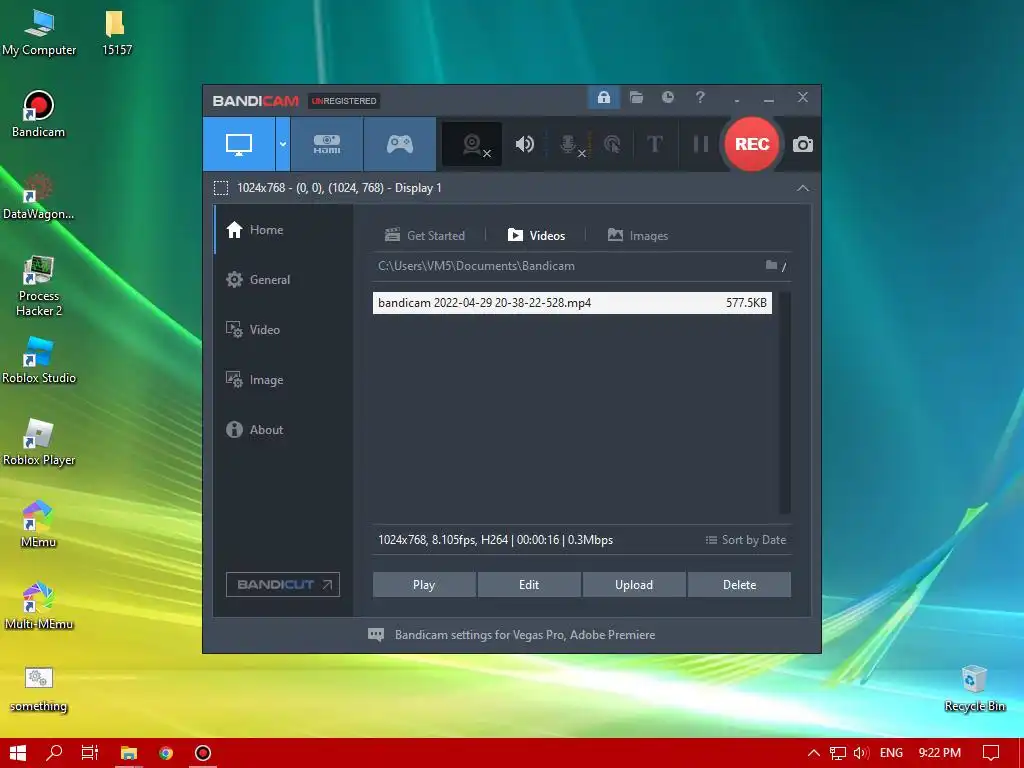Click the Recycle Bin icon
This screenshot has width=1024, height=768.
[x=974, y=689]
